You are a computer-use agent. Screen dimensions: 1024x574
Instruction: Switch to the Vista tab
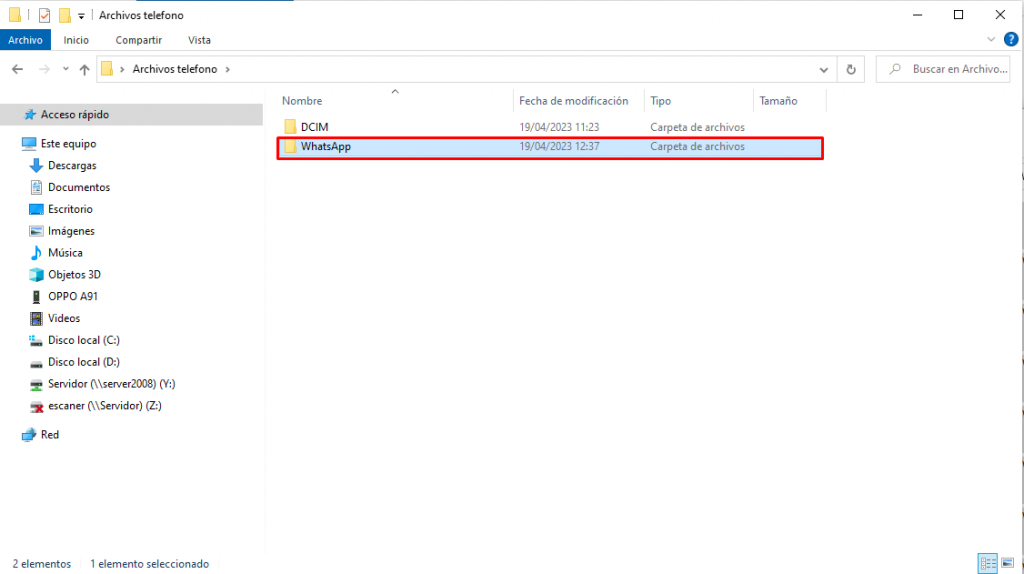coord(199,40)
